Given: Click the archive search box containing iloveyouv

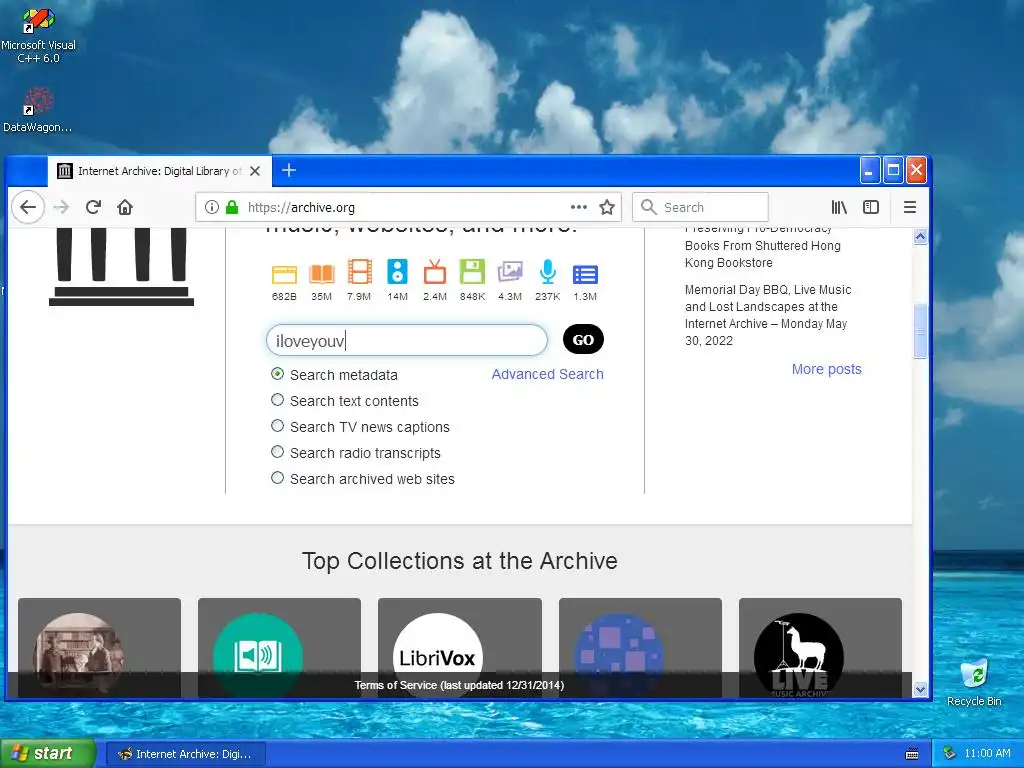Looking at the screenshot, I should [x=407, y=340].
